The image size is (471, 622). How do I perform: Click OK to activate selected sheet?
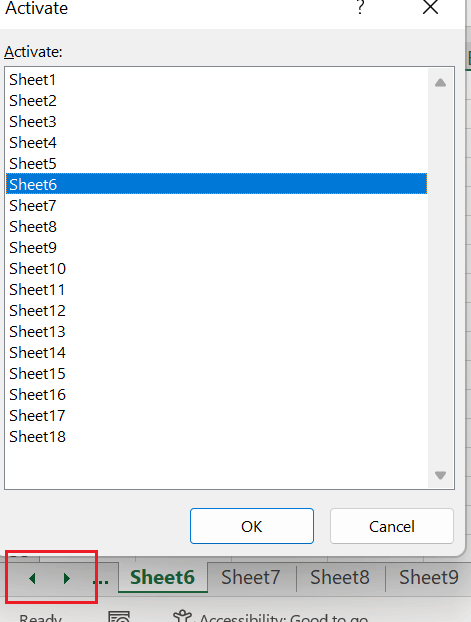pyautogui.click(x=252, y=526)
